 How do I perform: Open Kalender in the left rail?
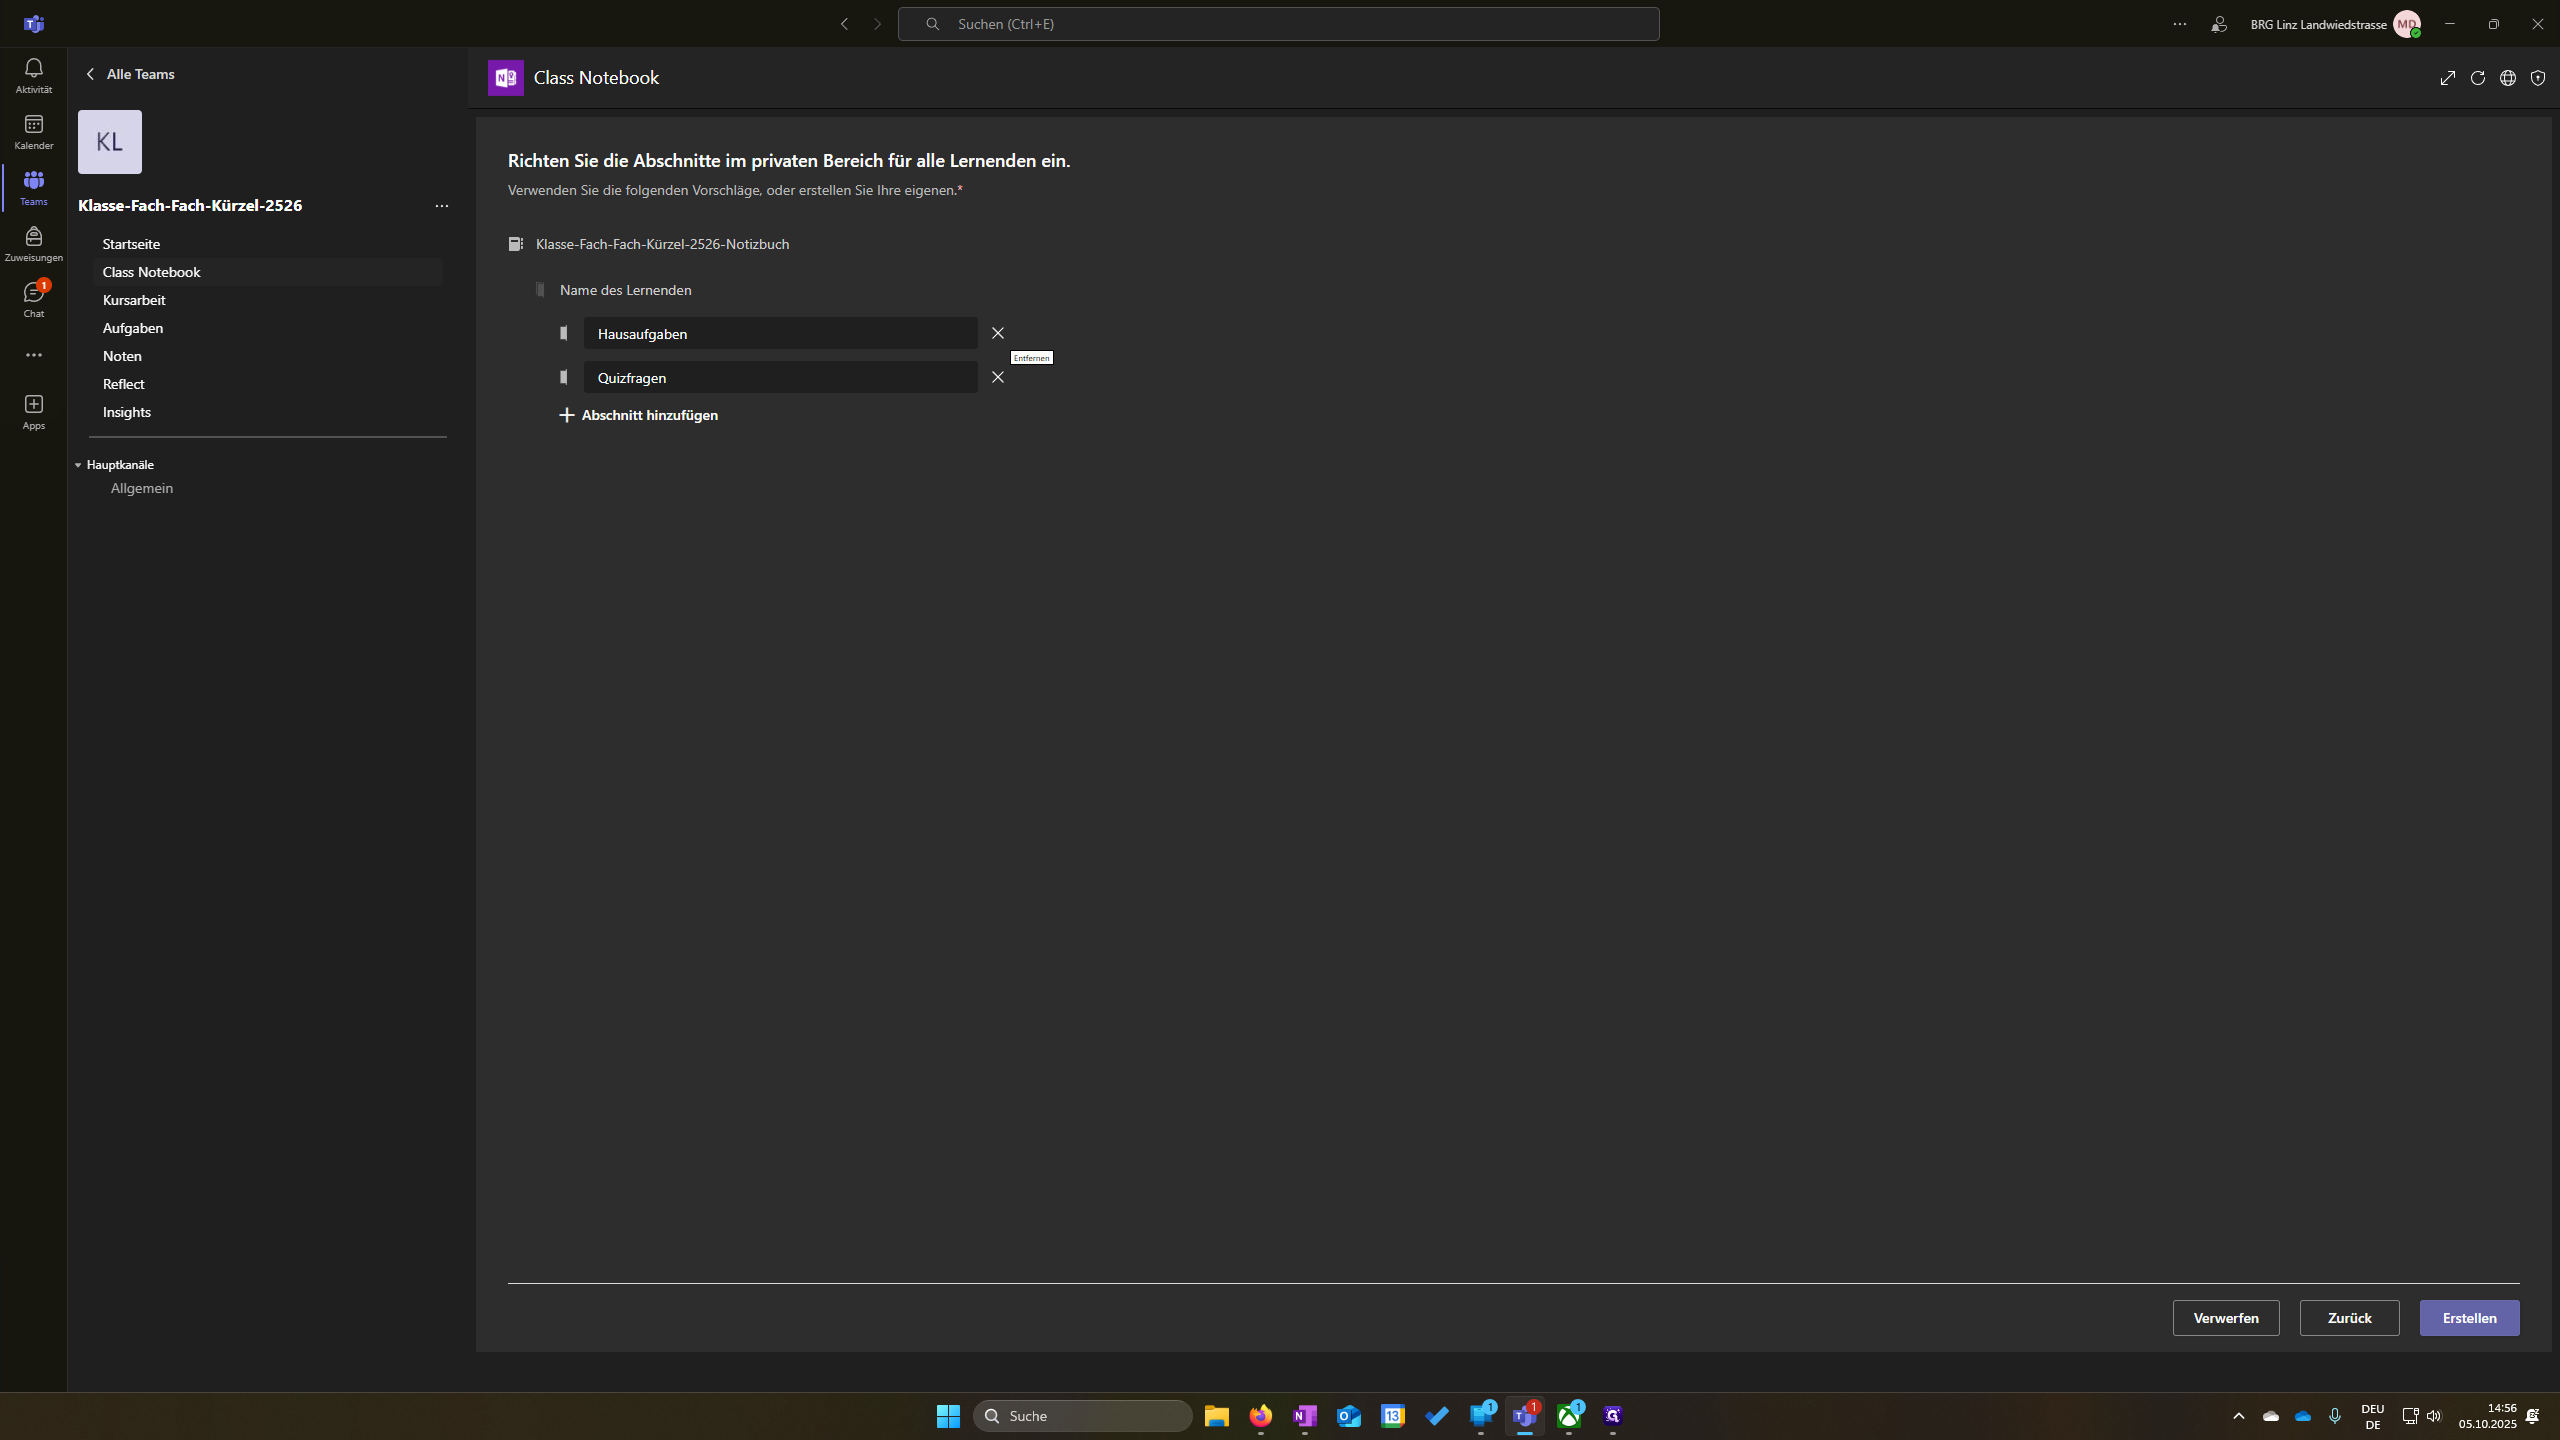(x=33, y=131)
